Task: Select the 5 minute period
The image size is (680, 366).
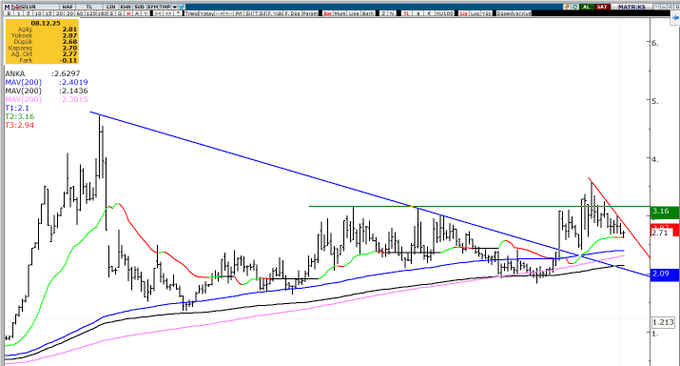Action: click(28, 13)
